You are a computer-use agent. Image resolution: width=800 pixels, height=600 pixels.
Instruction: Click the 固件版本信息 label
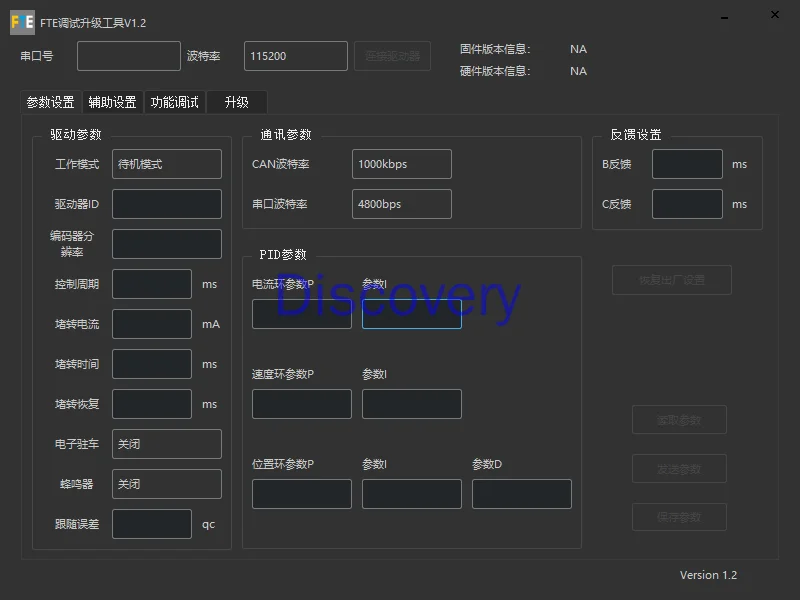(x=495, y=49)
